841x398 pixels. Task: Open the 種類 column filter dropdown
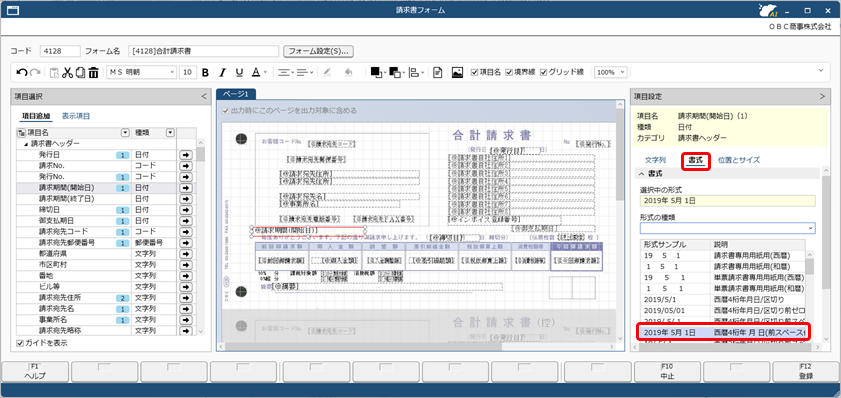(x=169, y=132)
